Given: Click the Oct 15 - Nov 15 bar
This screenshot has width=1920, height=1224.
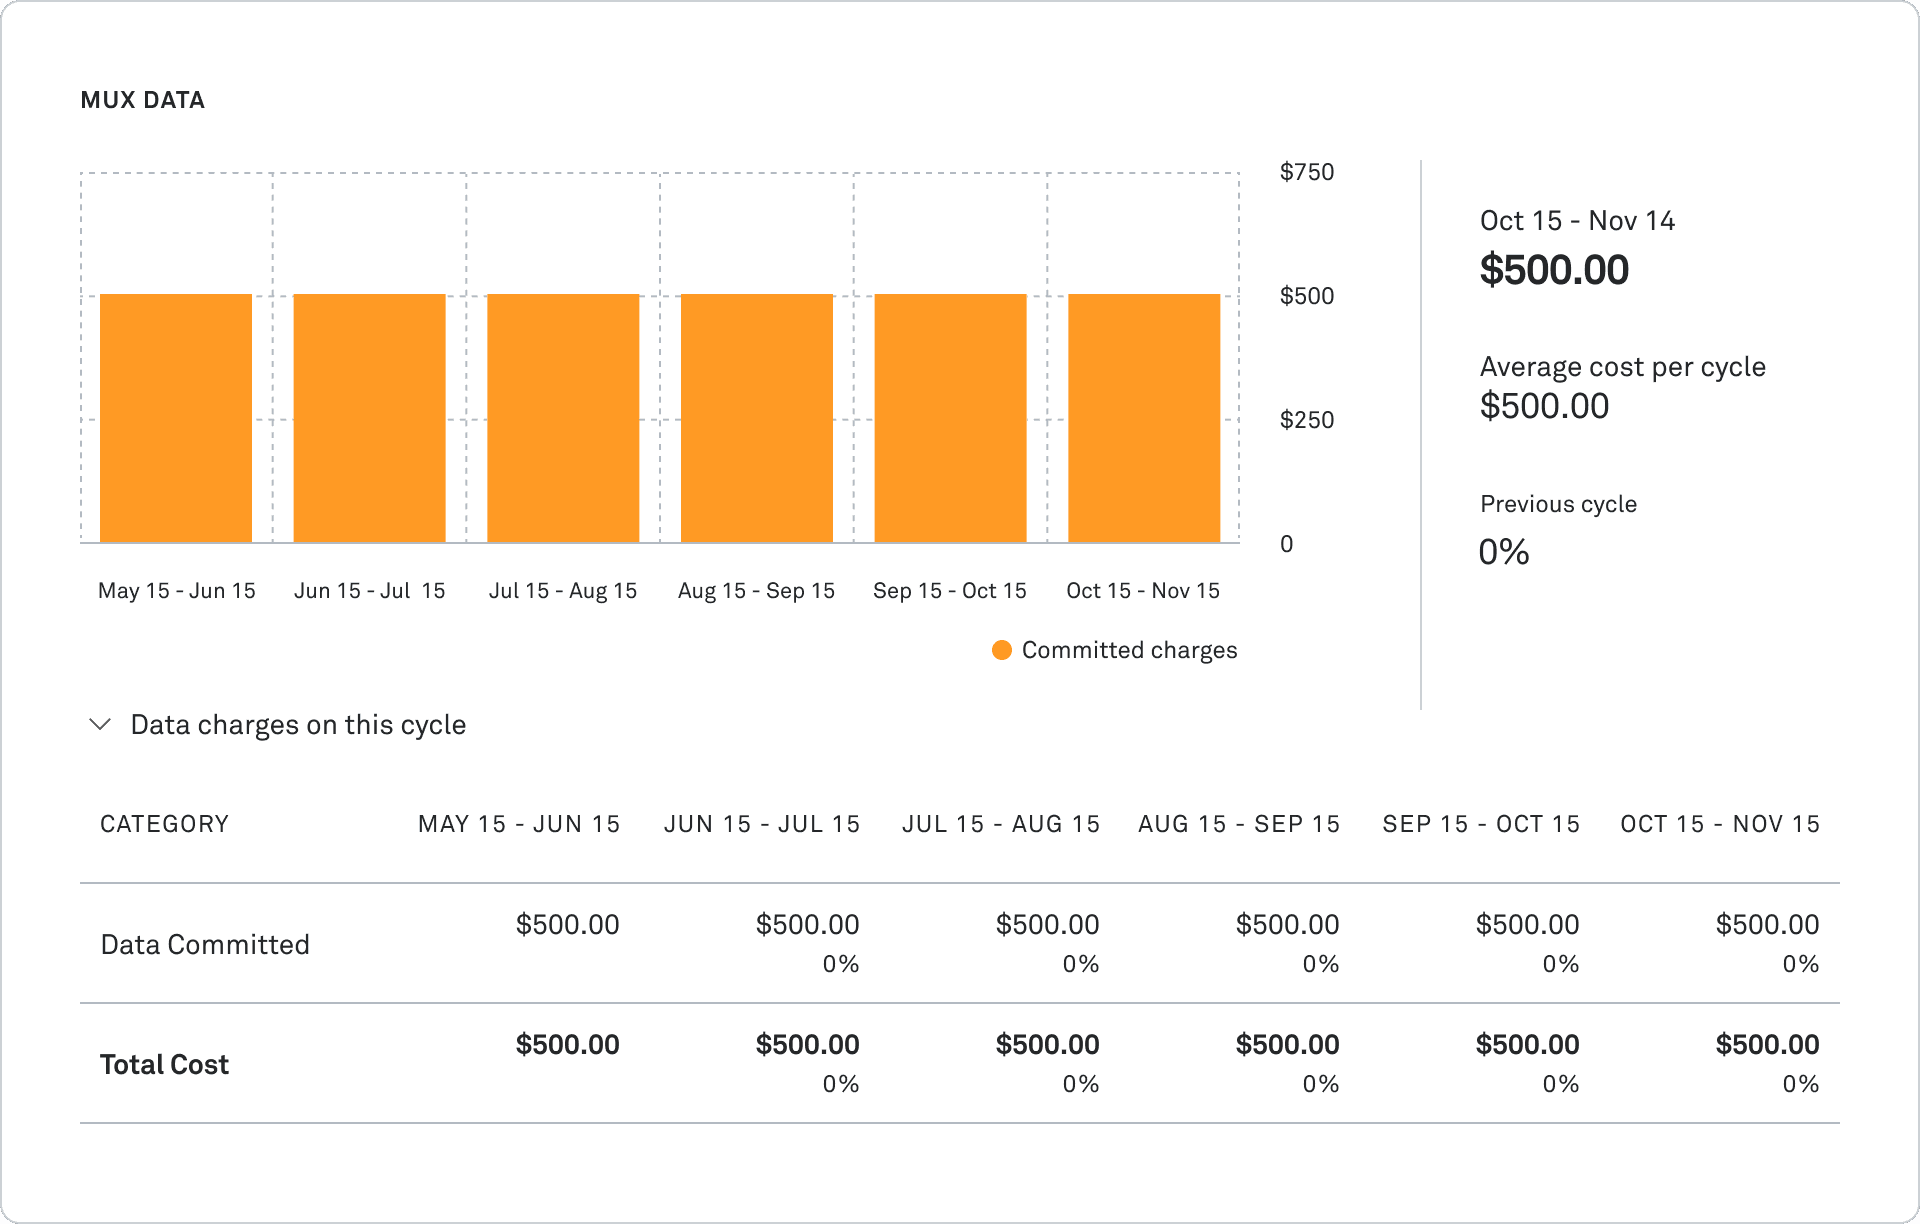Looking at the screenshot, I should pos(1144,415).
